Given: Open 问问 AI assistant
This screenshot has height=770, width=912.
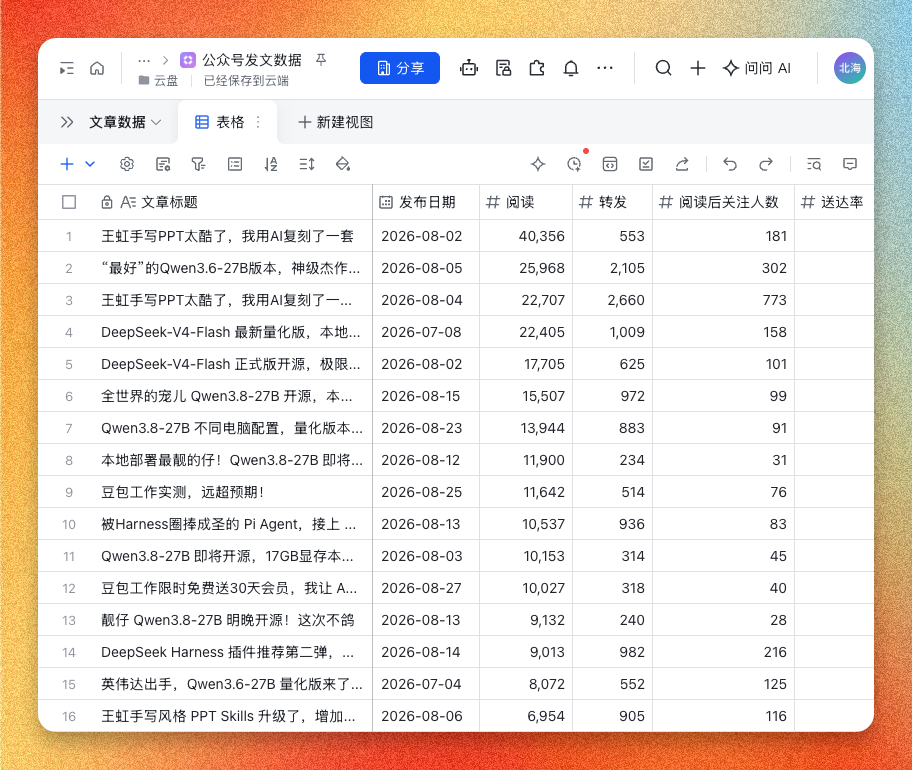Looking at the screenshot, I should tap(757, 68).
